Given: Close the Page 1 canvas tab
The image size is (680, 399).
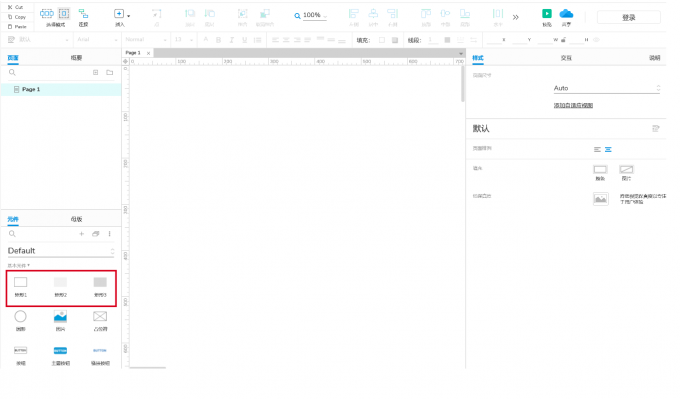Looking at the screenshot, I should [148, 53].
